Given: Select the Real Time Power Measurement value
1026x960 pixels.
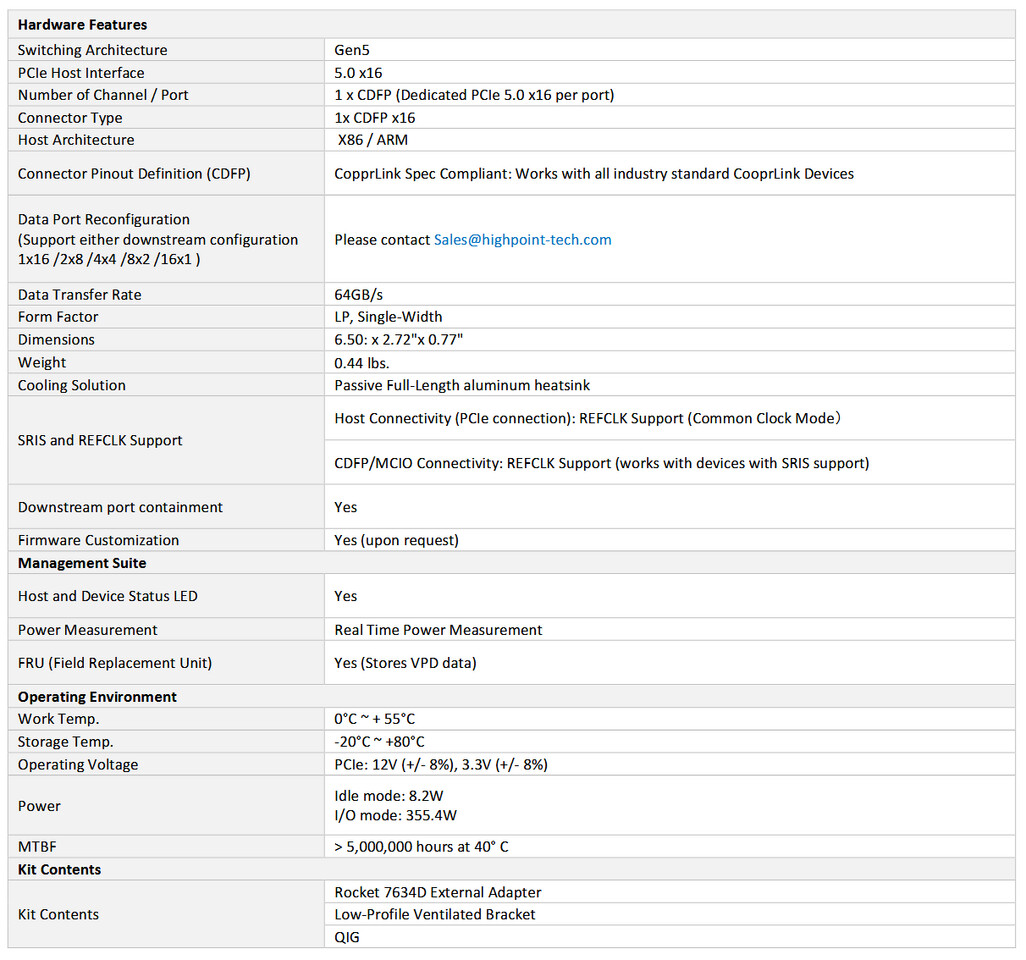Looking at the screenshot, I should click(x=438, y=631).
